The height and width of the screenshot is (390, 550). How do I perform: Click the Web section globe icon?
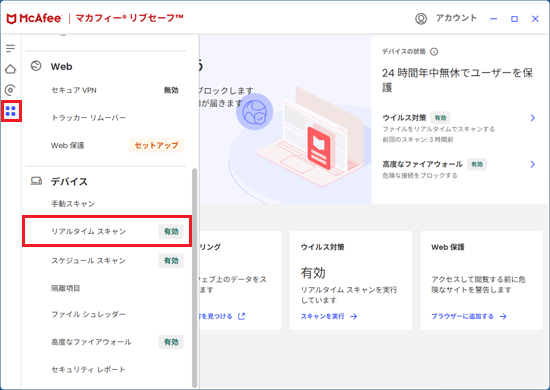tap(36, 66)
